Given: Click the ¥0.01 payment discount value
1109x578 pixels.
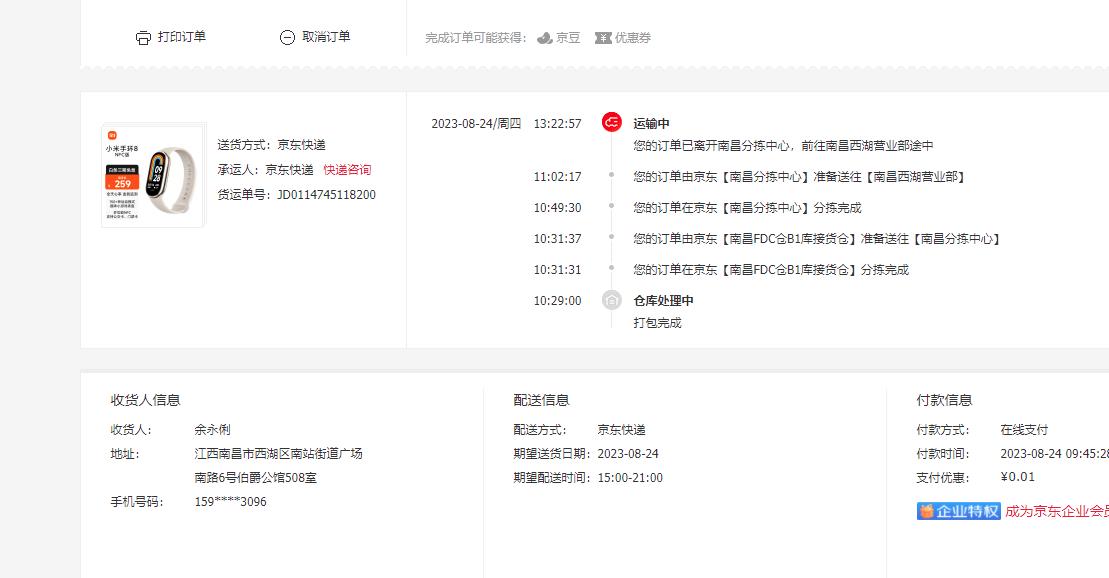Looking at the screenshot, I should (x=1018, y=477).
